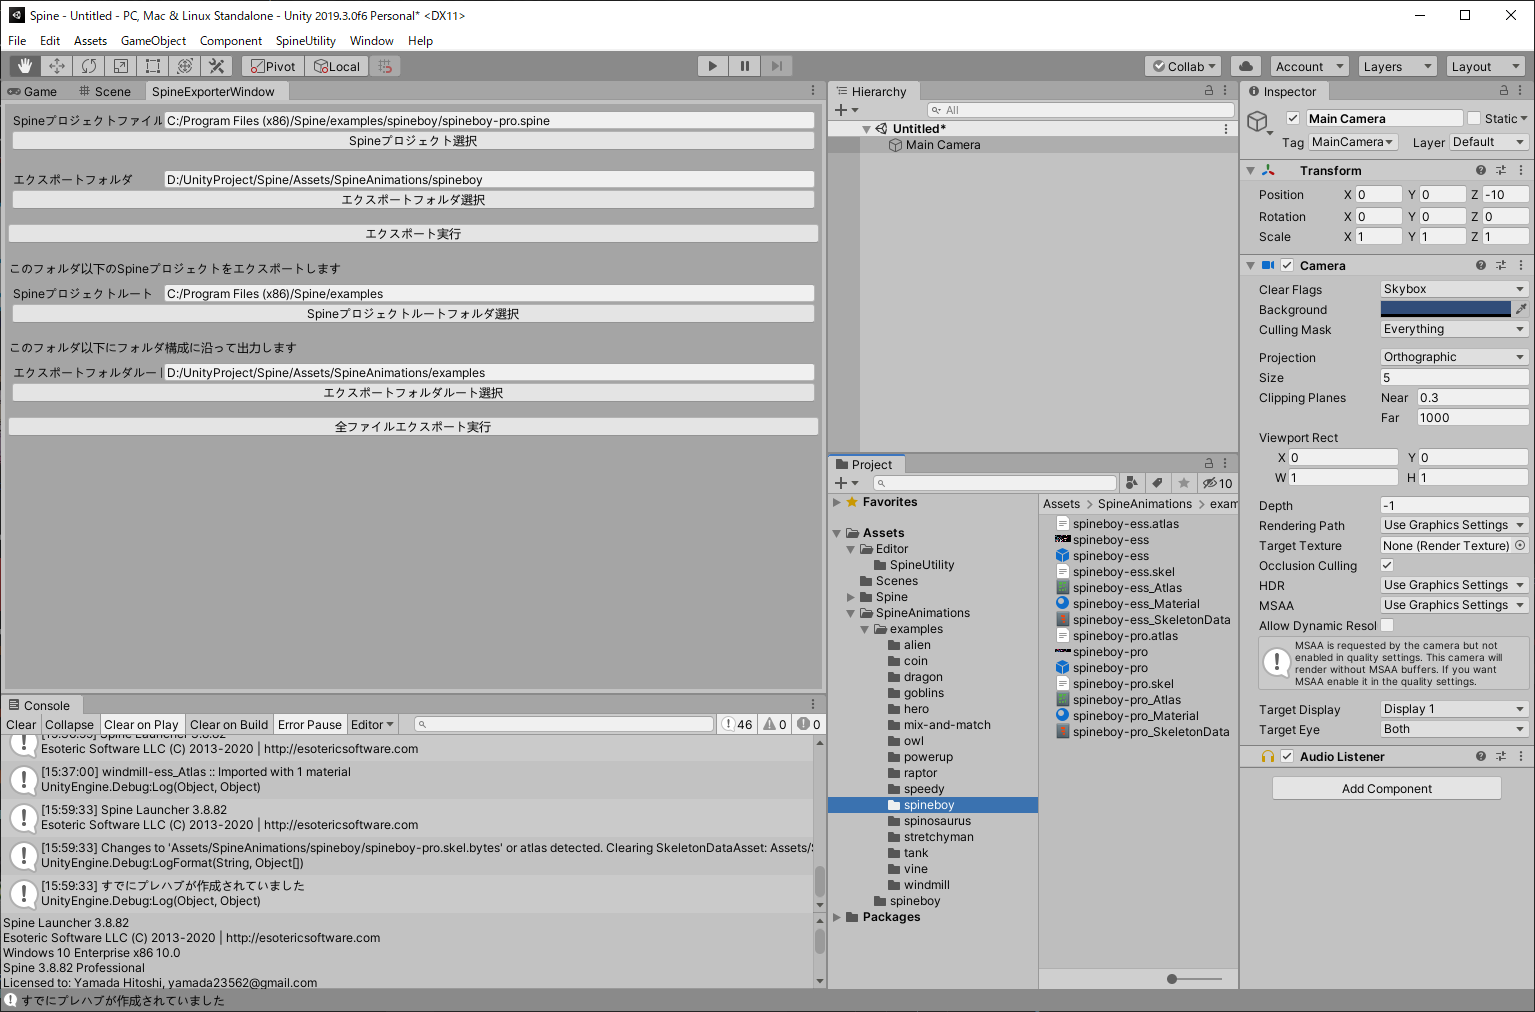
Task: Open the Layout dropdown
Action: 1485,66
